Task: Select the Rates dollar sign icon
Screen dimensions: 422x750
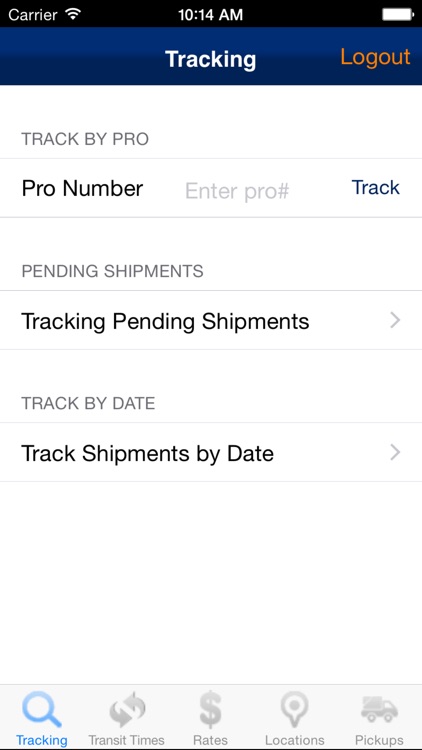Action: 211,710
